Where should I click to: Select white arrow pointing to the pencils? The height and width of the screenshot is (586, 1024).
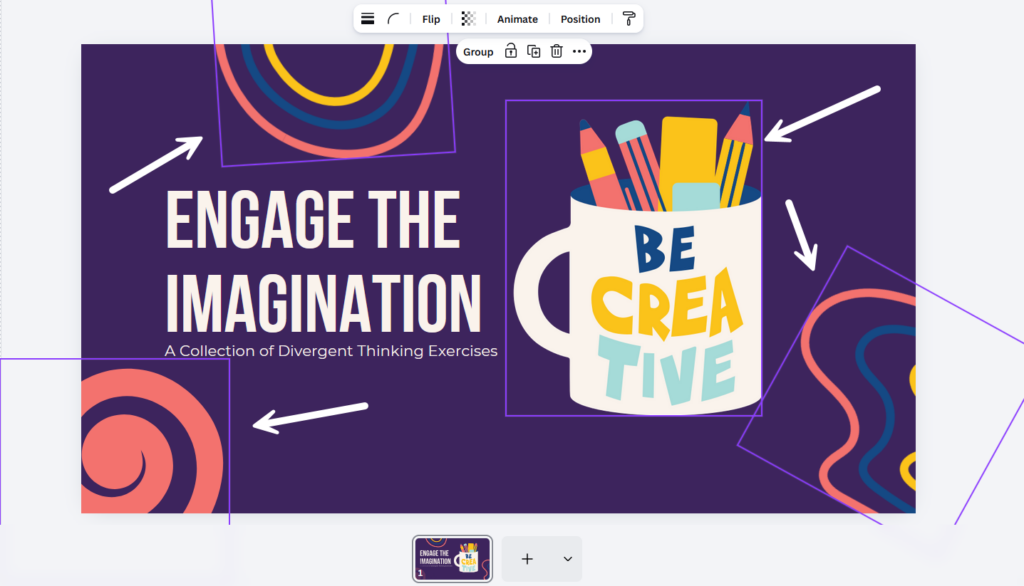click(x=822, y=113)
